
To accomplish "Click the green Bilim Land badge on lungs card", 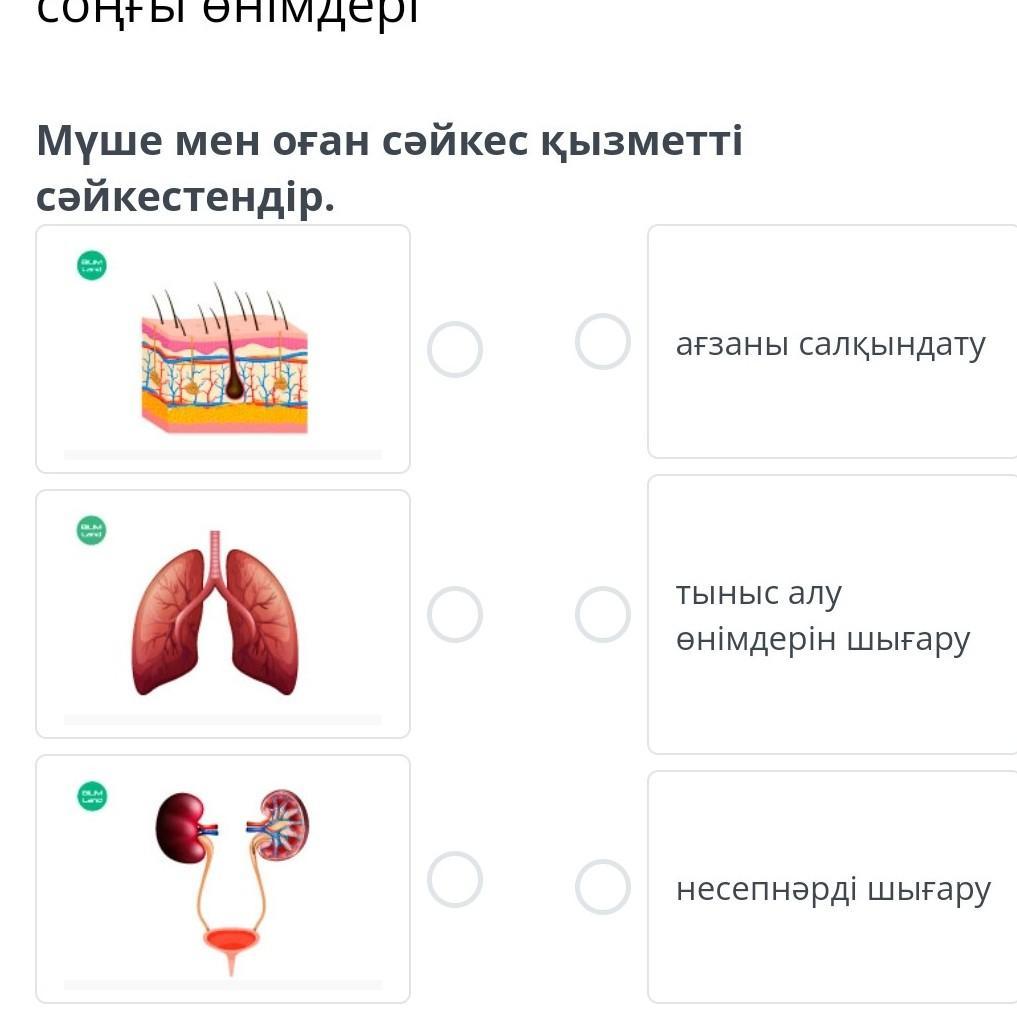I will (91, 530).
